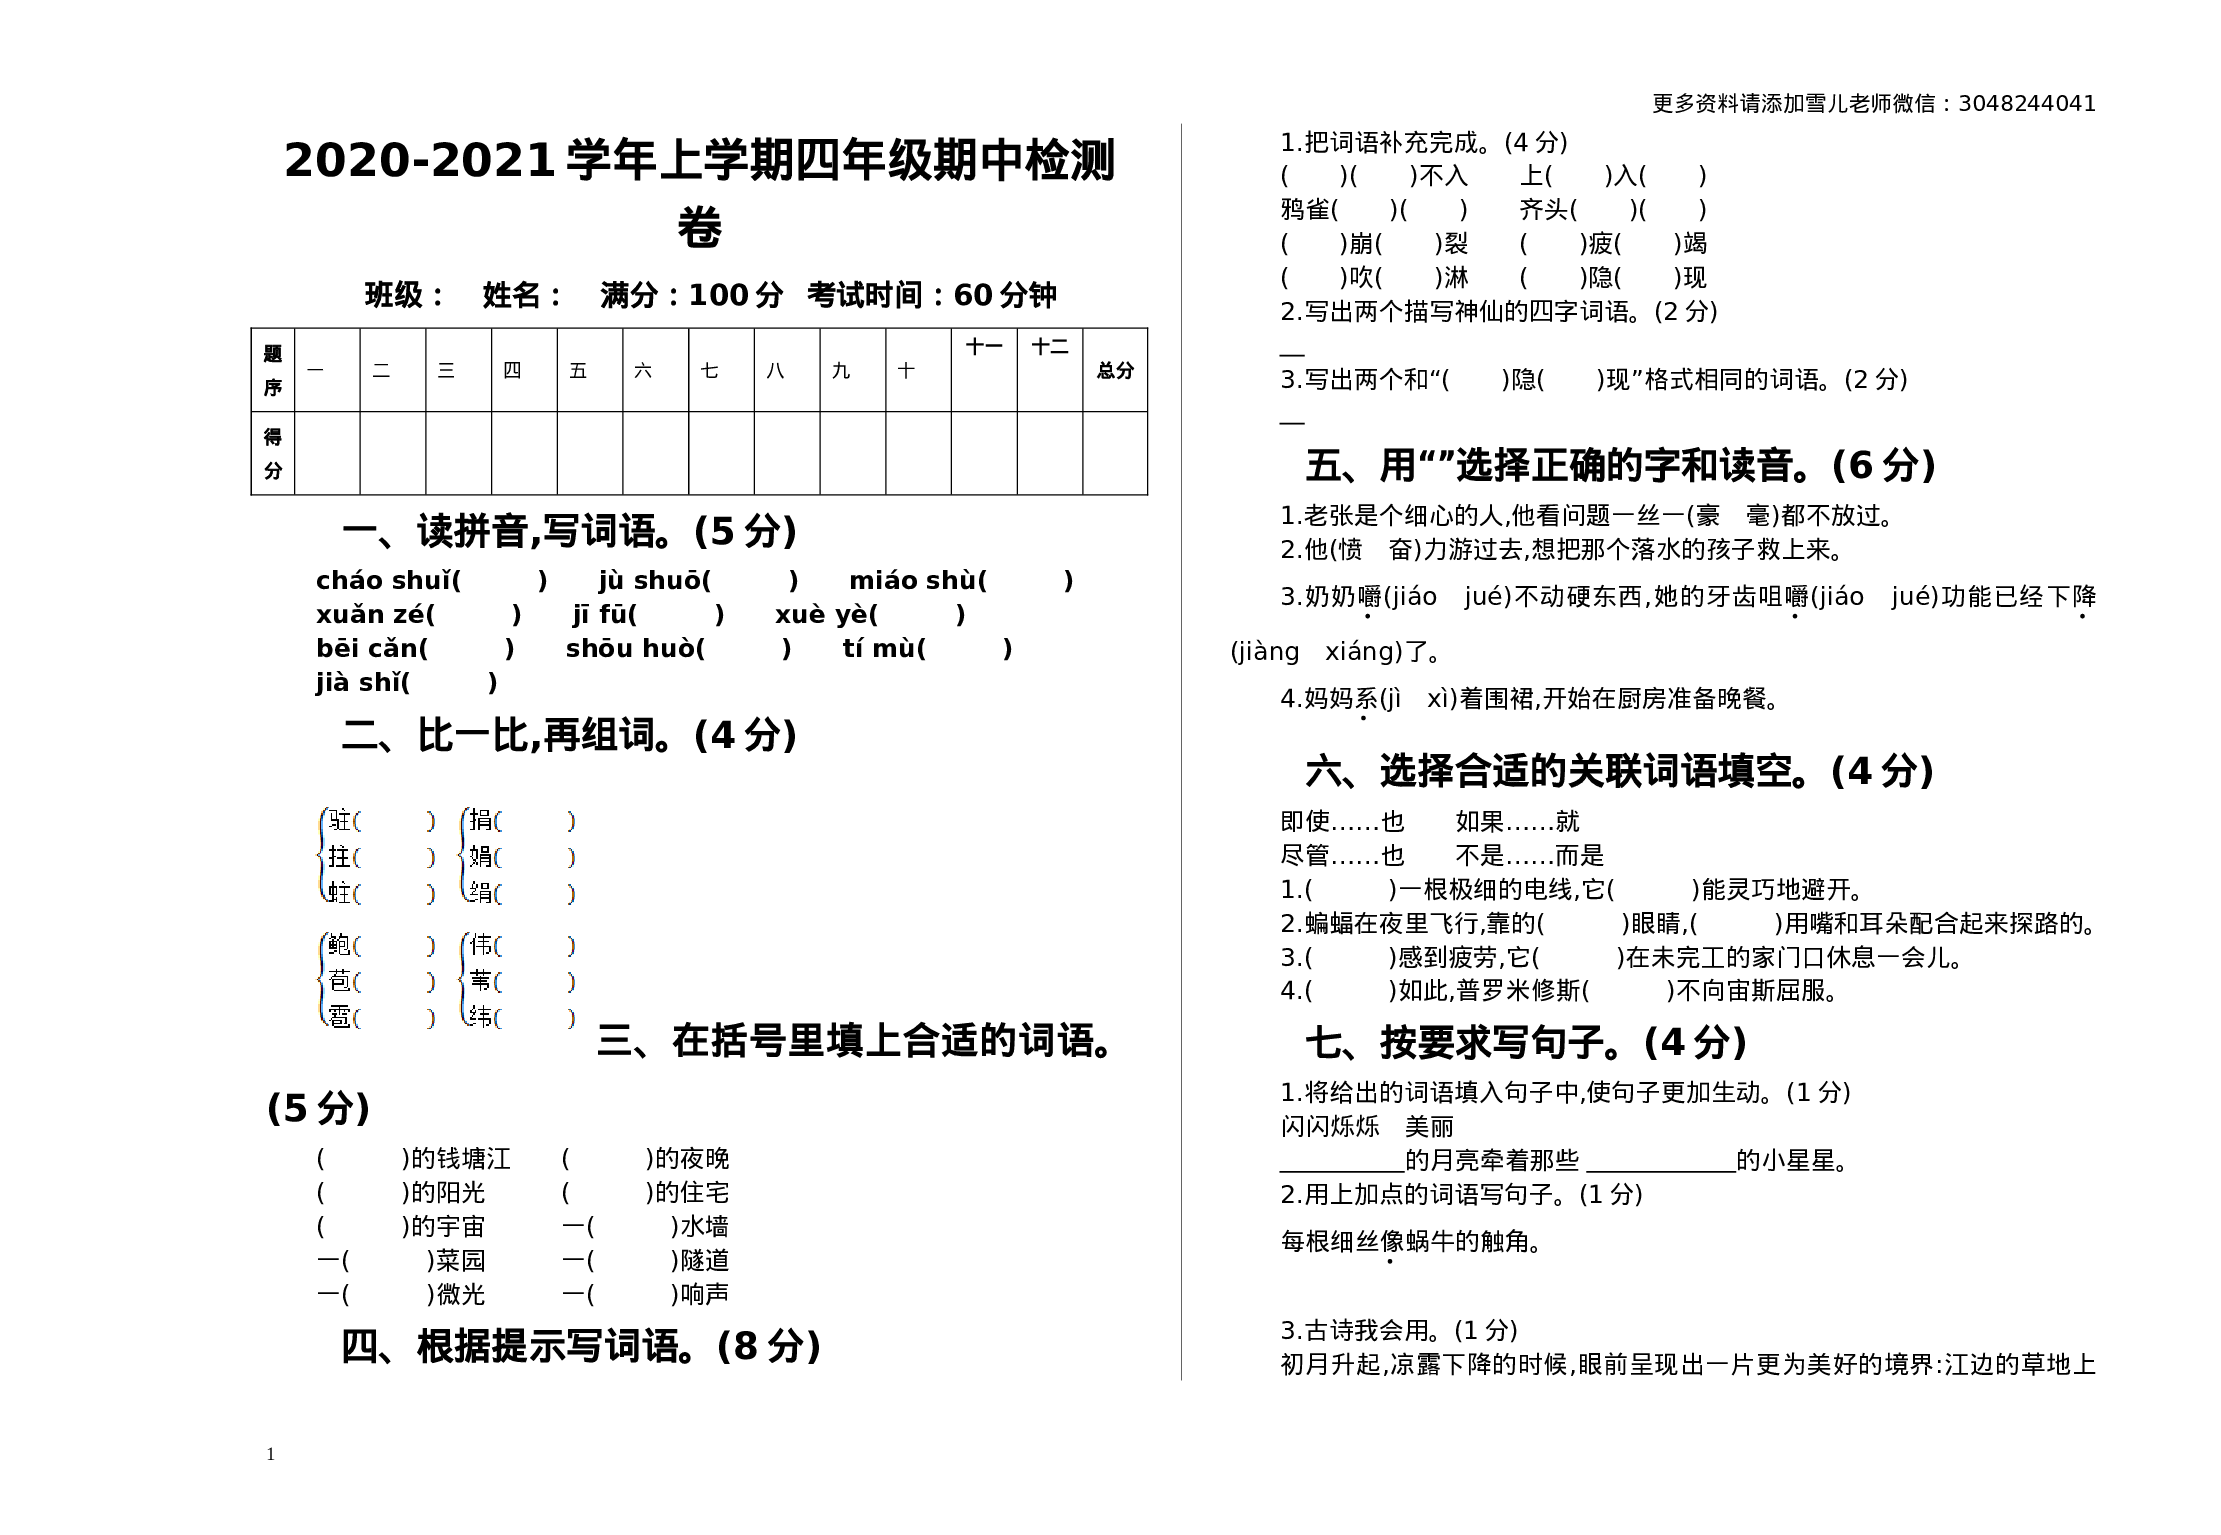Screen dimensions: 2221x1535
Task: Click the section heading 一、读拼音,写词语
Action: coord(569,531)
